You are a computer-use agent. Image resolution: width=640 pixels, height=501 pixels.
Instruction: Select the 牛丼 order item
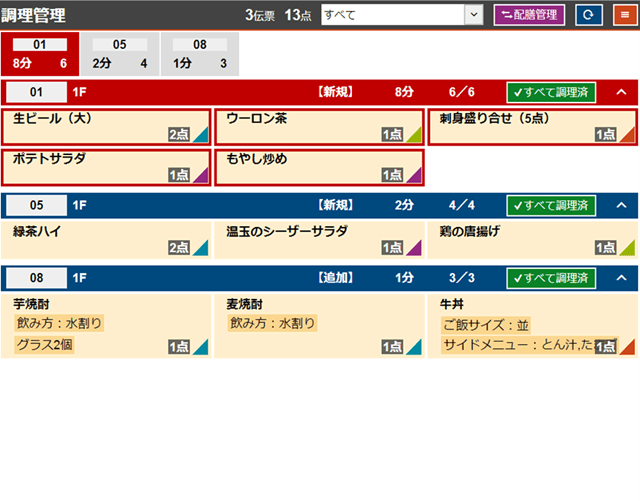coord(531,325)
